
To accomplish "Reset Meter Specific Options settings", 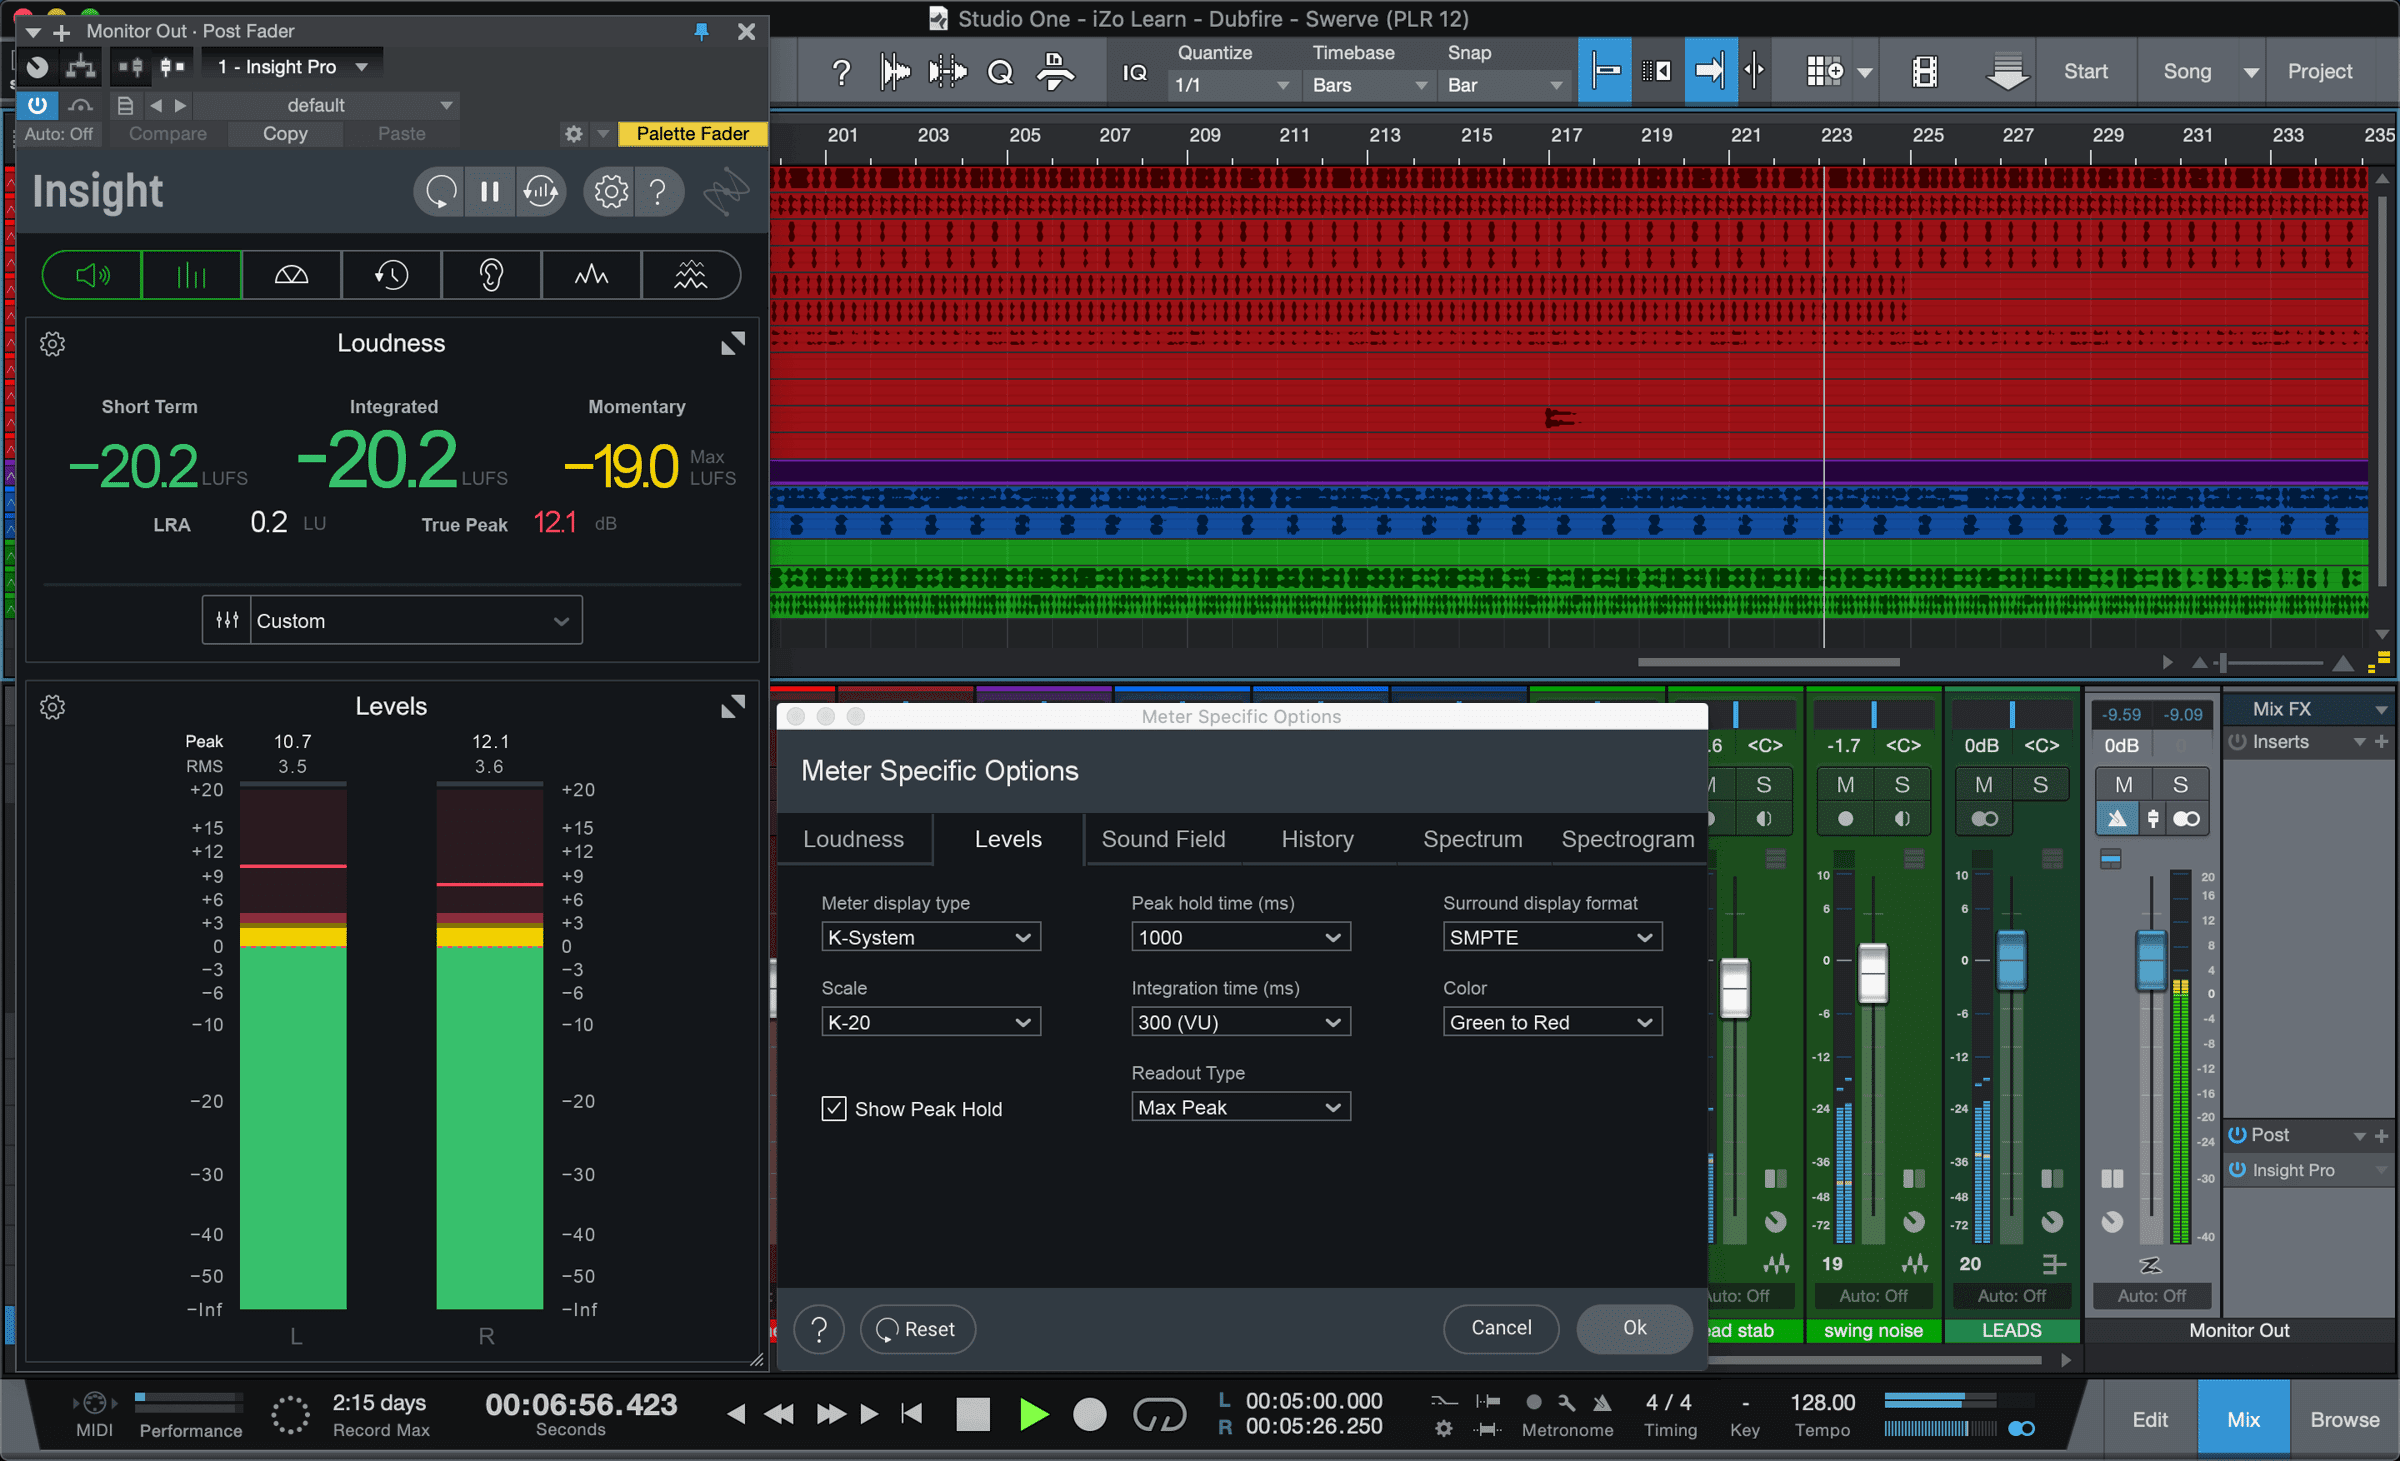I will point(917,1329).
